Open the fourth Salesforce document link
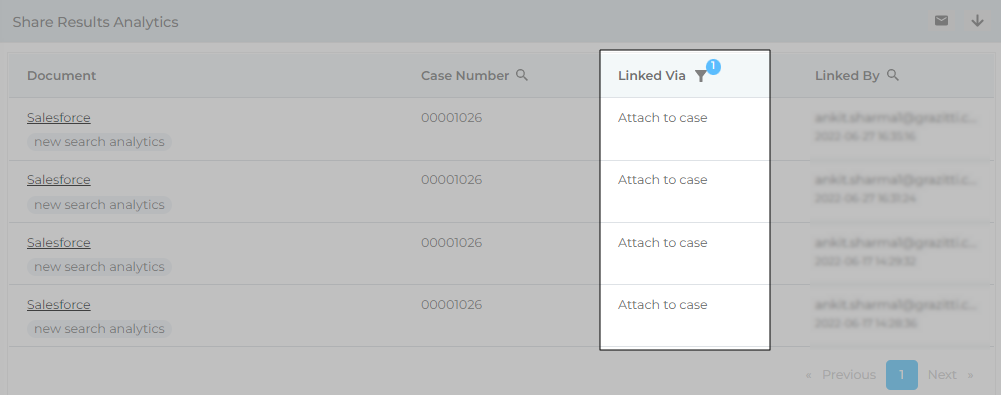The width and height of the screenshot is (1001, 395). pos(59,304)
